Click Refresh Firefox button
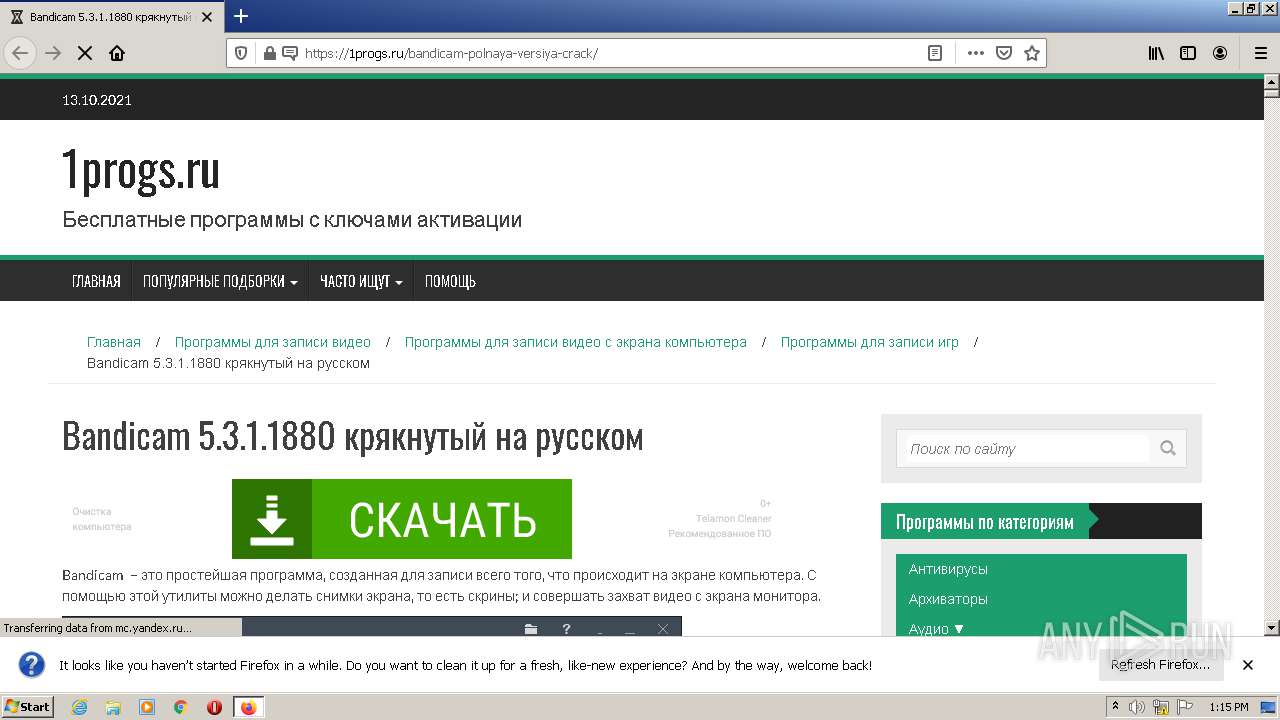1280x720 pixels. [1160, 665]
